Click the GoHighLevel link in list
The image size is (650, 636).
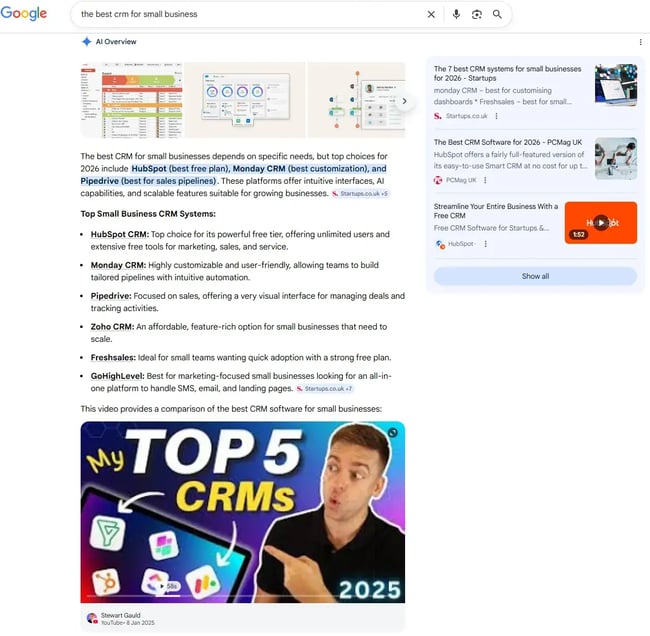(x=117, y=376)
